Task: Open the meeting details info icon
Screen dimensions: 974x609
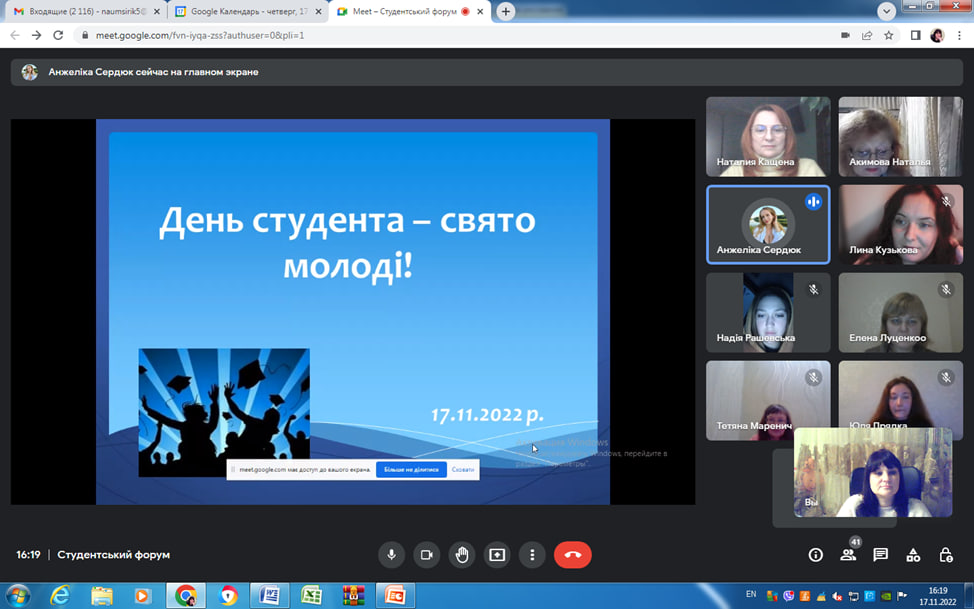Action: (x=815, y=555)
